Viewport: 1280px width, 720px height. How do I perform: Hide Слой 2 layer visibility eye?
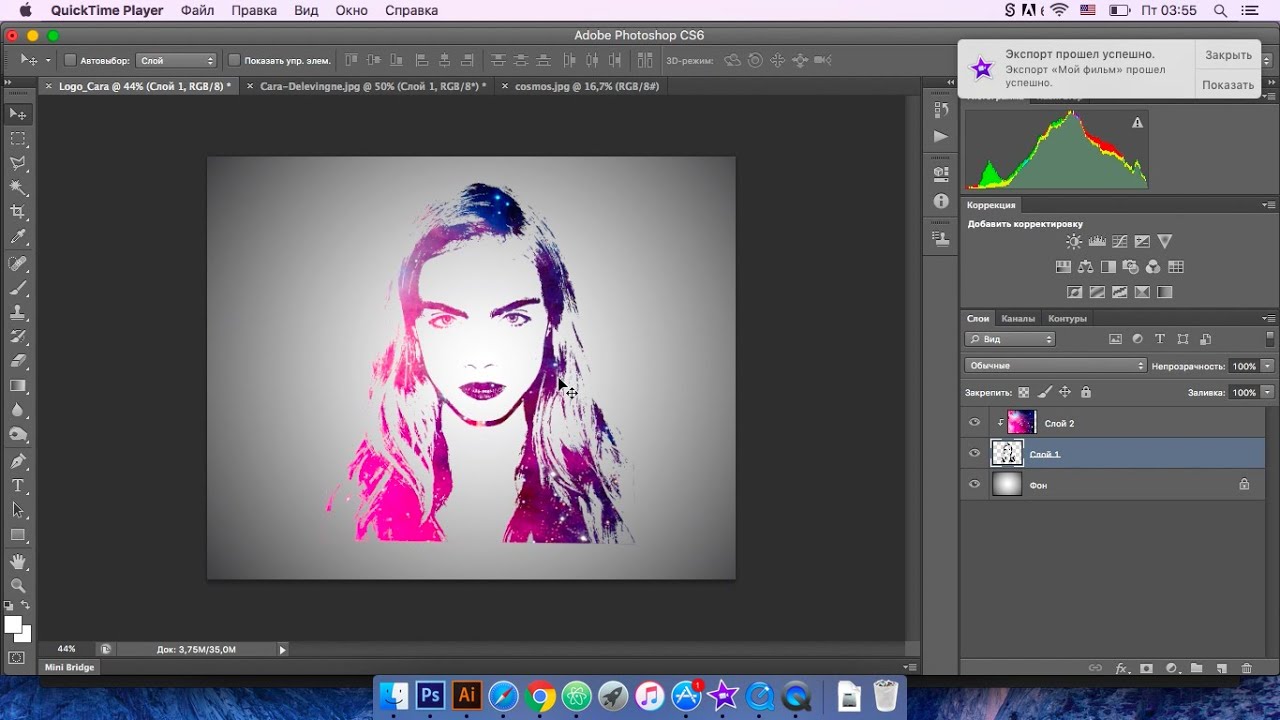click(974, 423)
